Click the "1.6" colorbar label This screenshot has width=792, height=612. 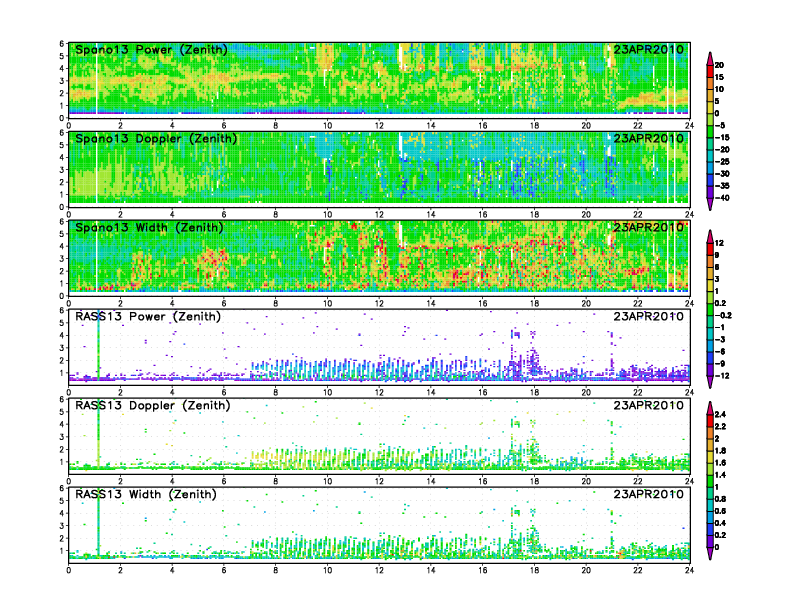(x=720, y=463)
